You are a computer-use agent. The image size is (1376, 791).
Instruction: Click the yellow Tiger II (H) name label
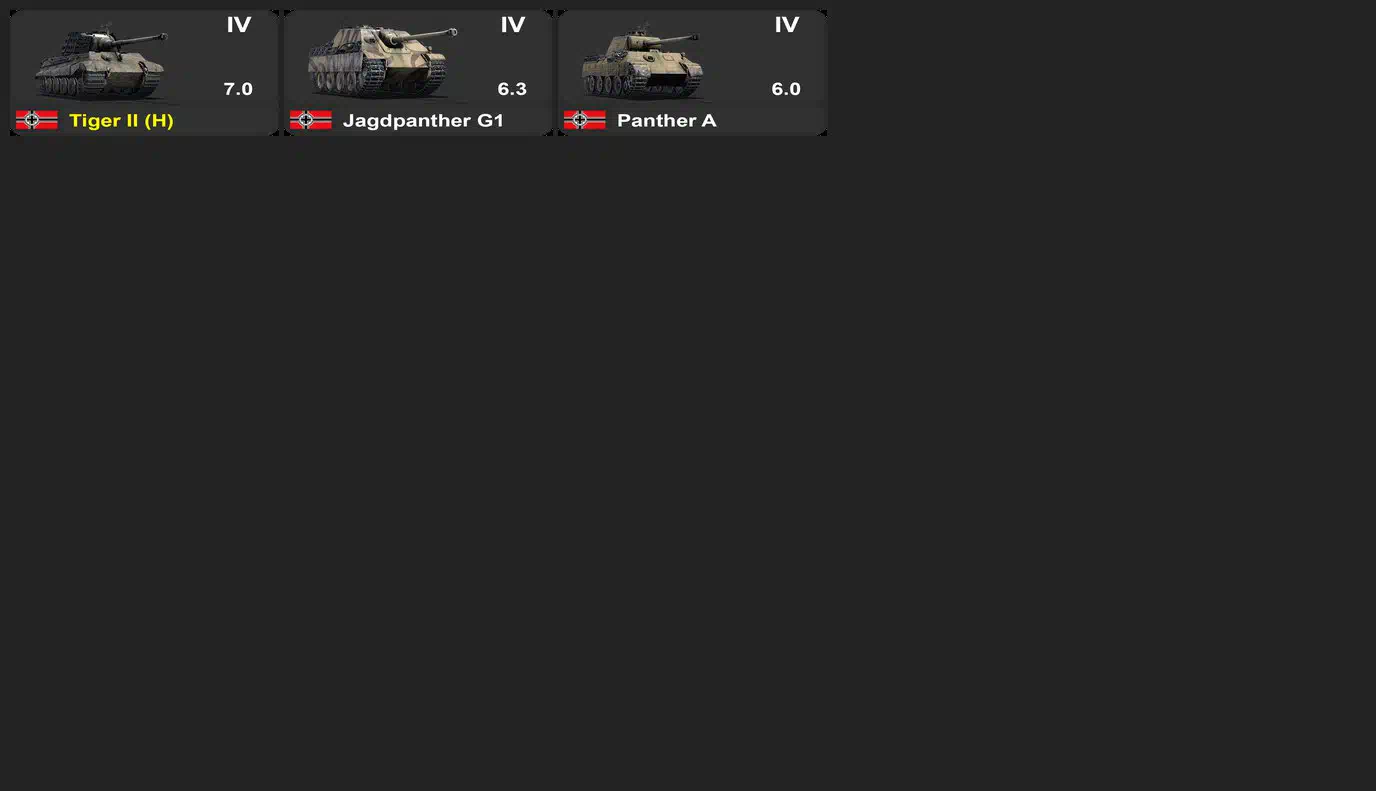pyautogui.click(x=121, y=121)
